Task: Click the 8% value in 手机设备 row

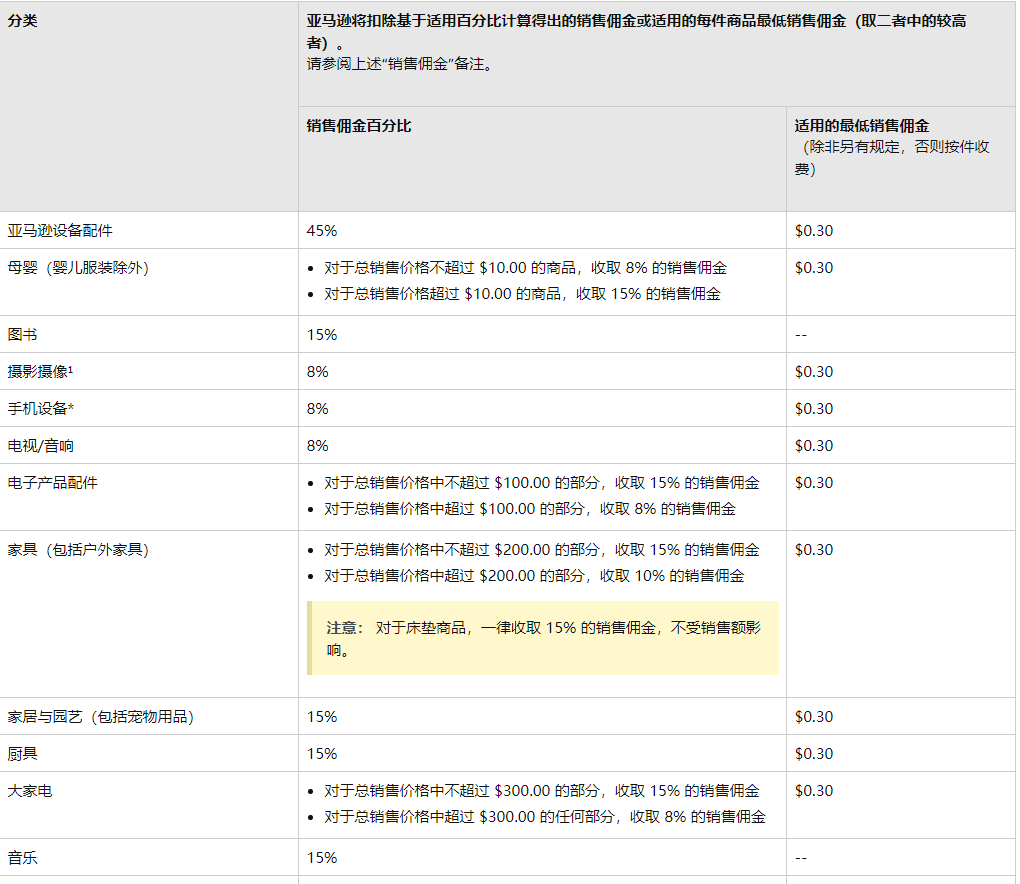Action: 317,409
